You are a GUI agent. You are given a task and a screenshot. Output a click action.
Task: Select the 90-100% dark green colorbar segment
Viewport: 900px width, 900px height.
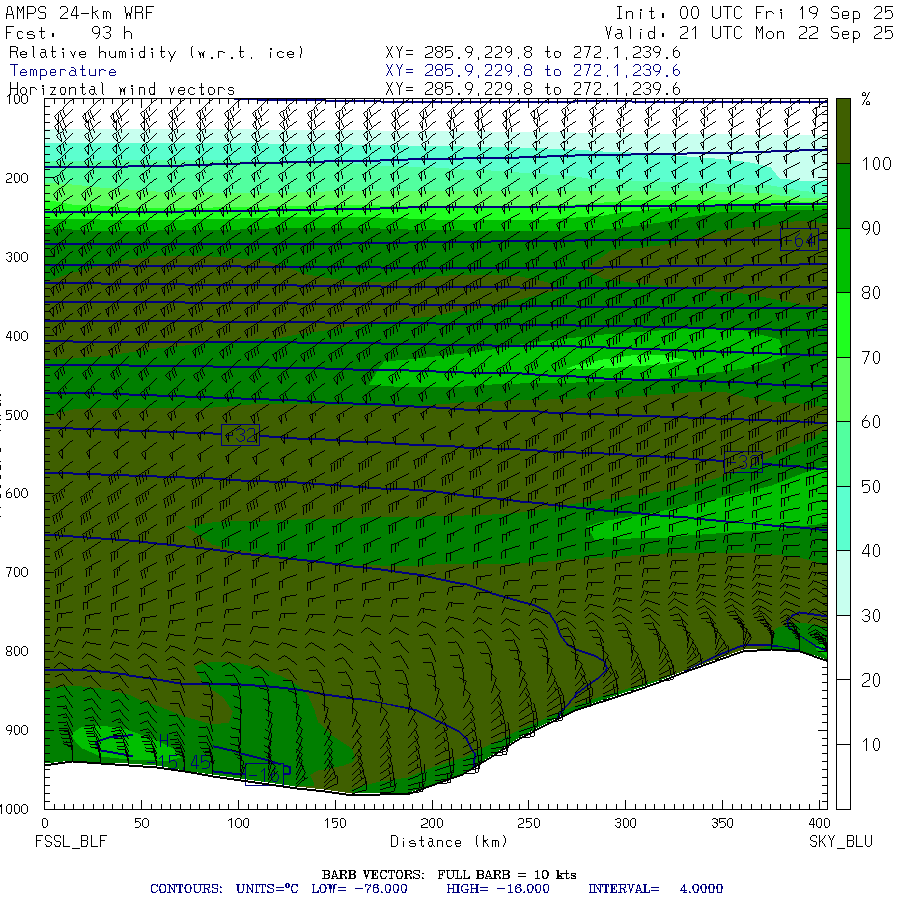(843, 196)
